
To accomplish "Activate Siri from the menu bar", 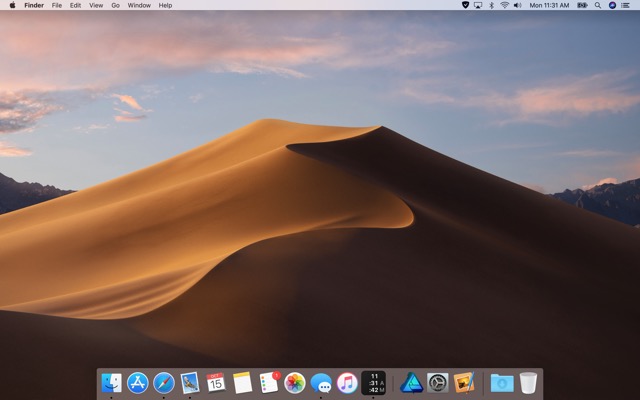I will pyautogui.click(x=612, y=5).
